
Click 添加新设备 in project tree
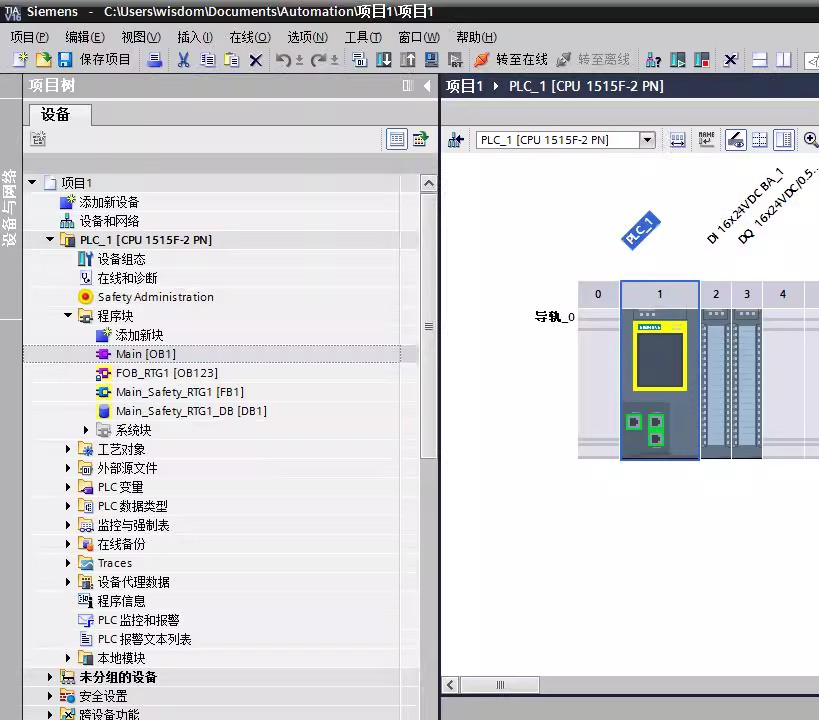click(x=109, y=202)
